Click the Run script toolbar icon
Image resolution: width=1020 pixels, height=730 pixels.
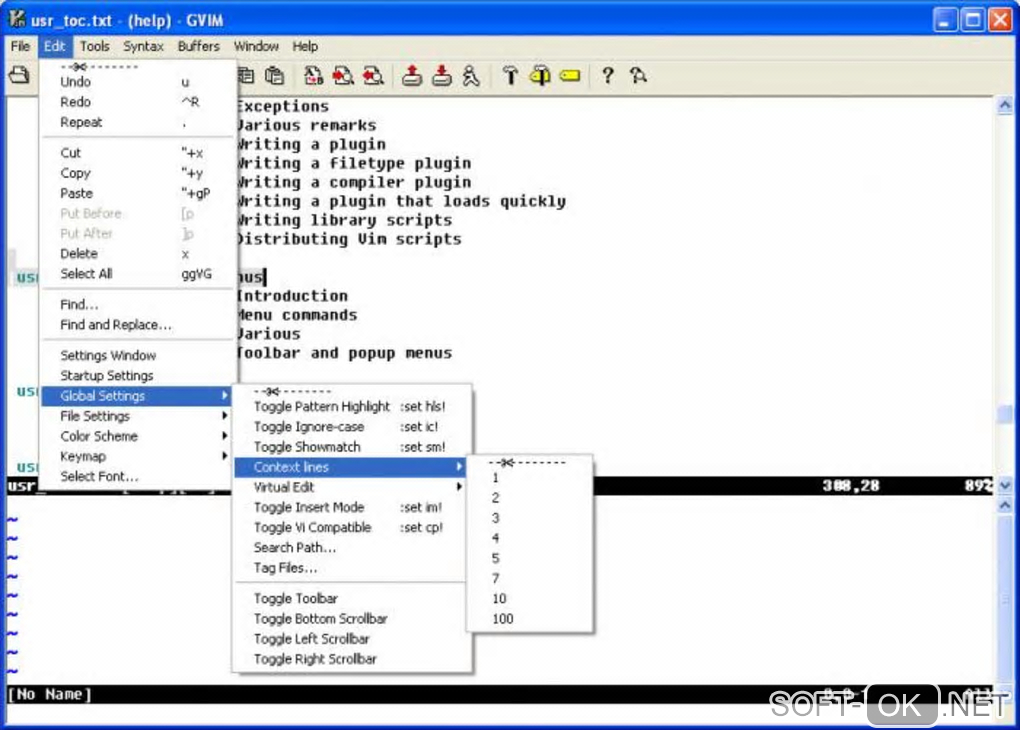point(471,76)
